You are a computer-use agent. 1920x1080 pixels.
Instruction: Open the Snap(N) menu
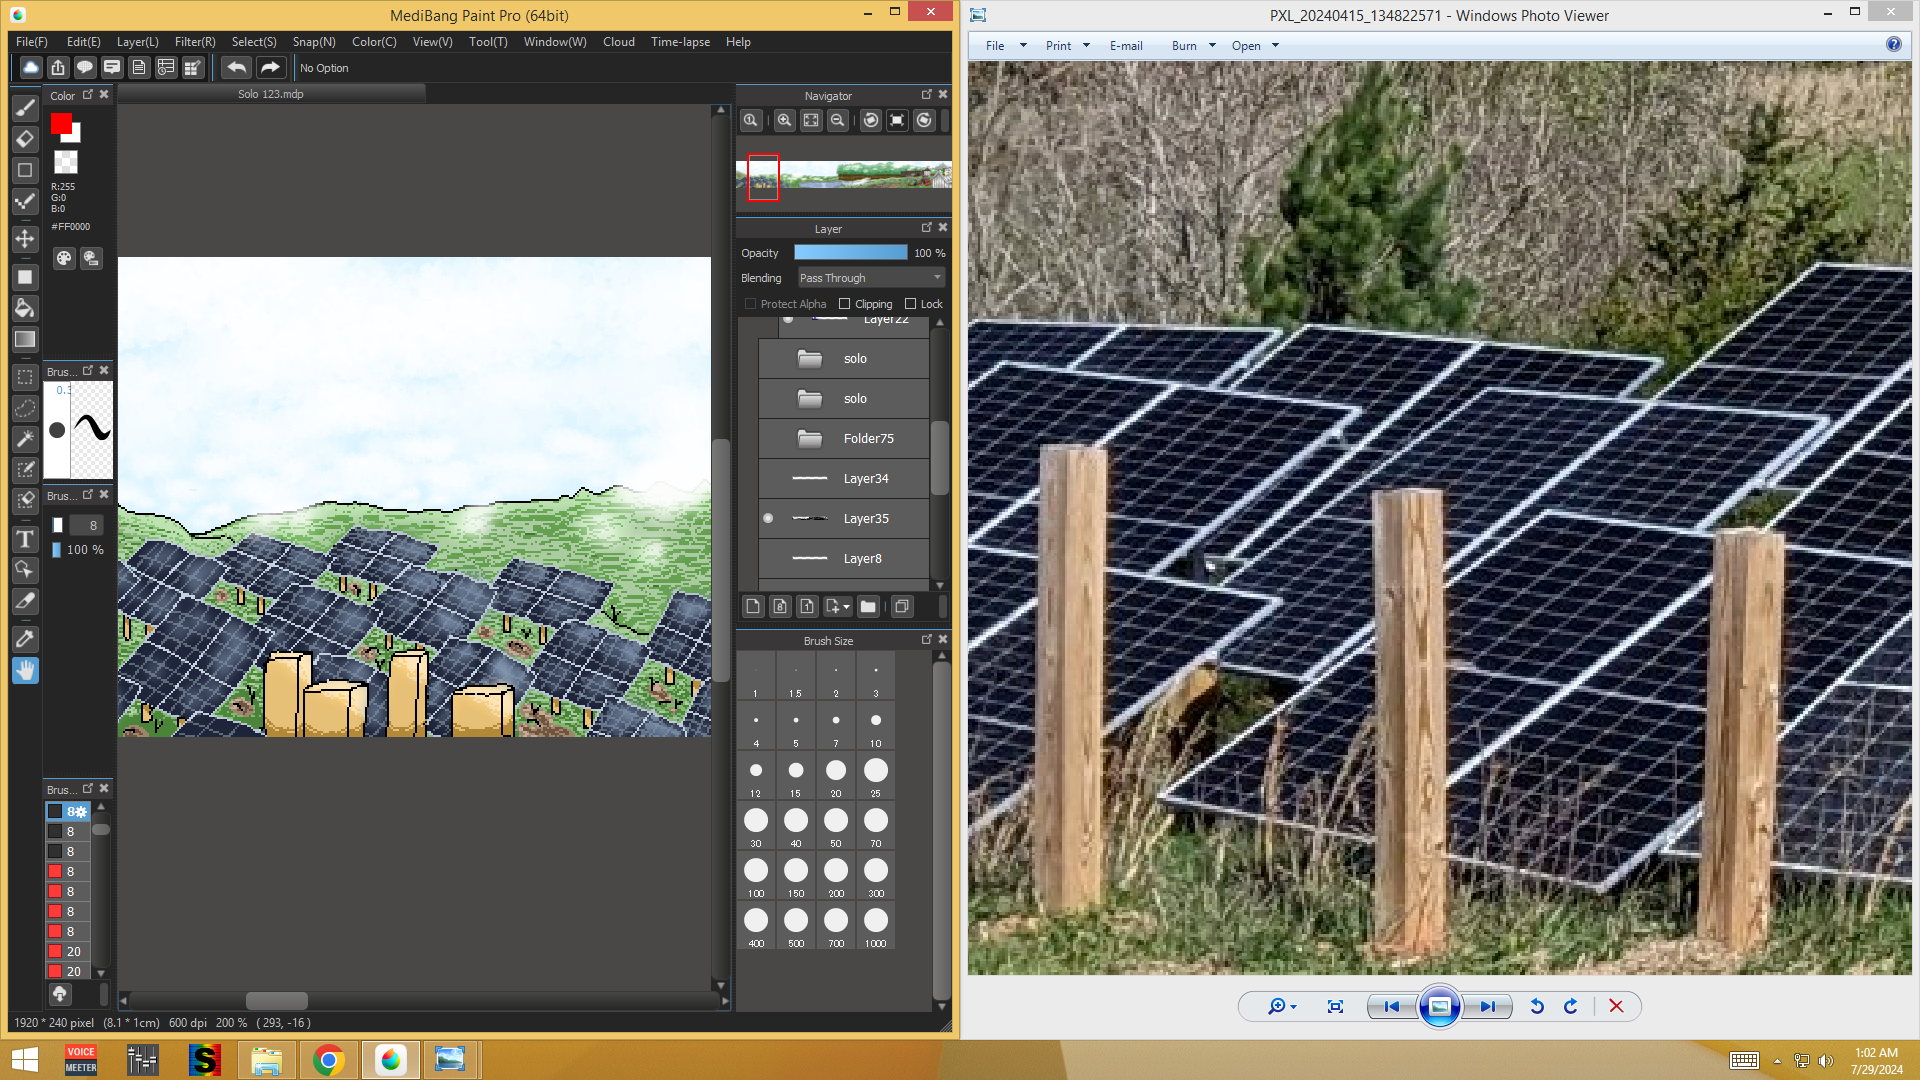[x=314, y=42]
